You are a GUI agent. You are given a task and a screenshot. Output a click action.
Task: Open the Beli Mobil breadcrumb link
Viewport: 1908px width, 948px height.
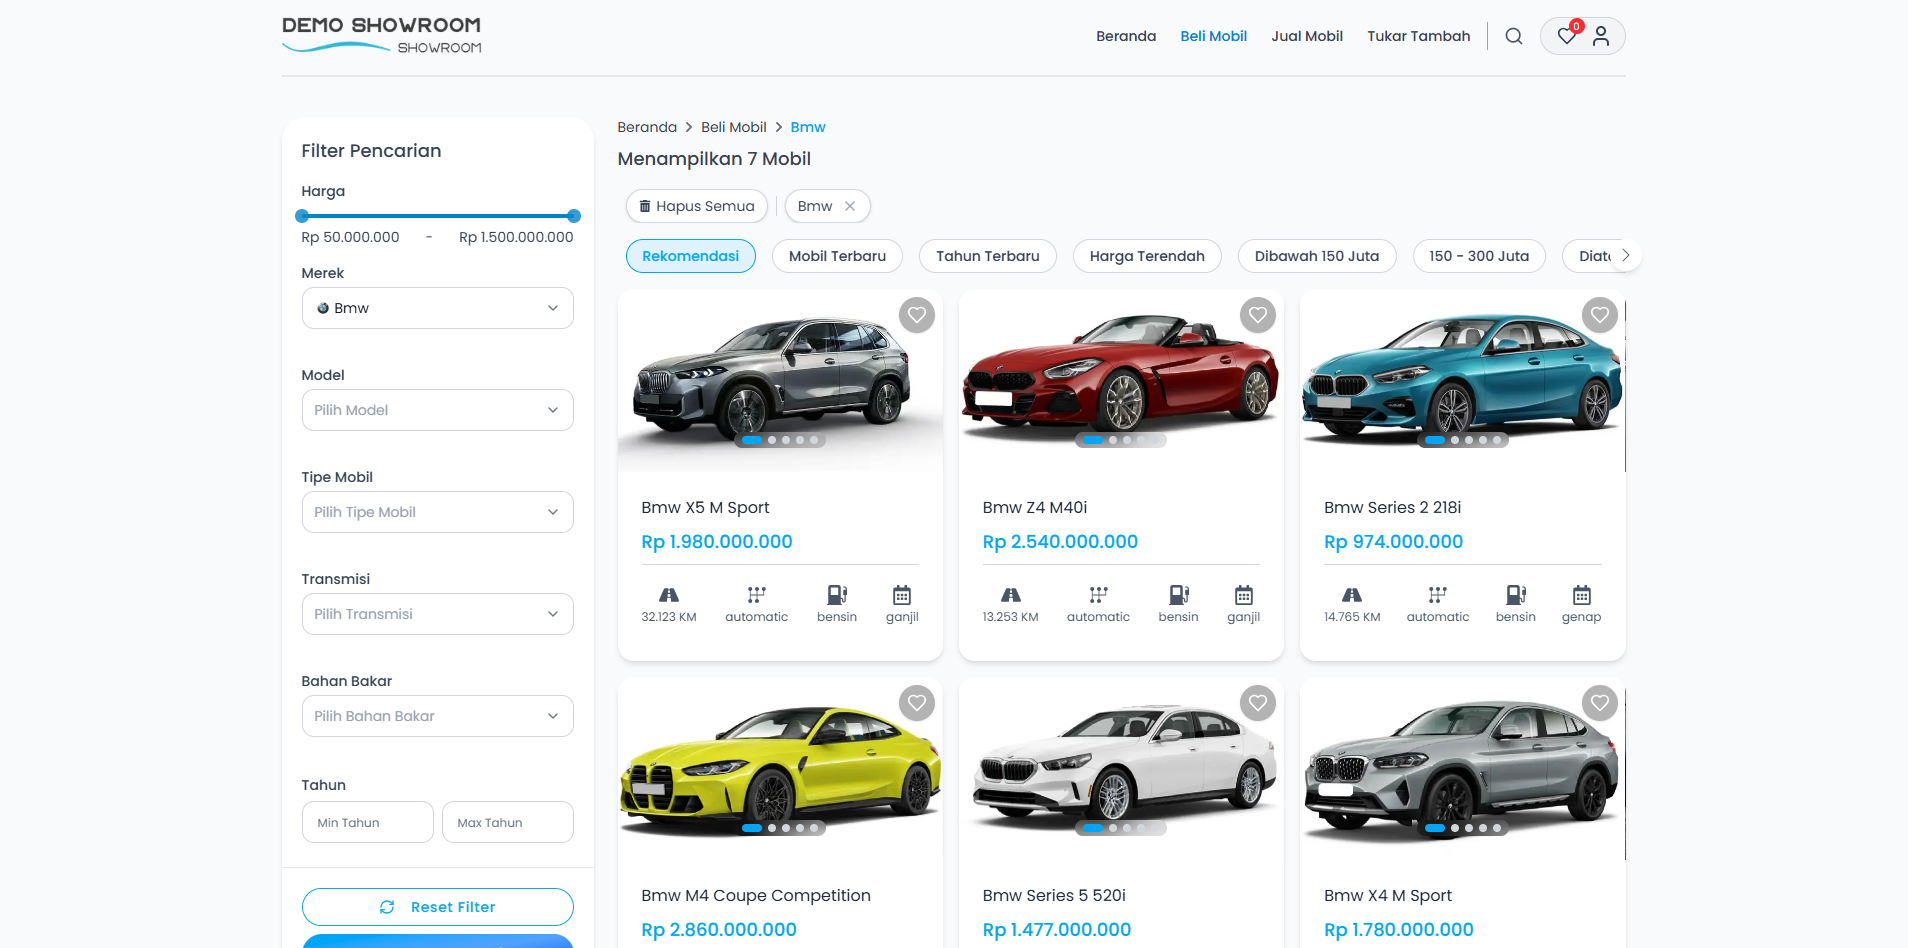[x=733, y=127]
